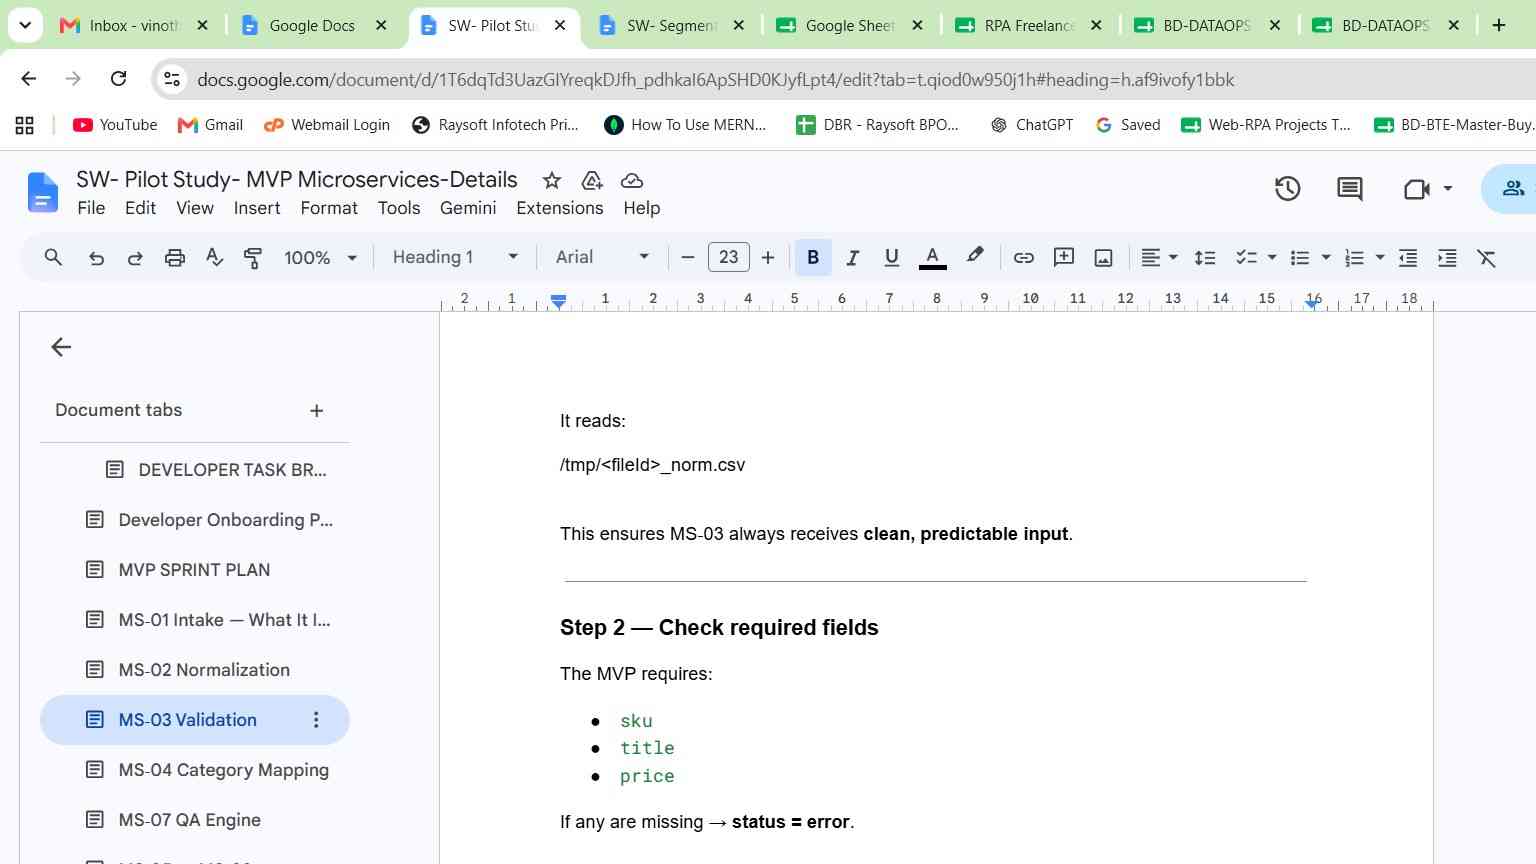Click the paint format roller icon
1536x864 pixels.
(253, 258)
